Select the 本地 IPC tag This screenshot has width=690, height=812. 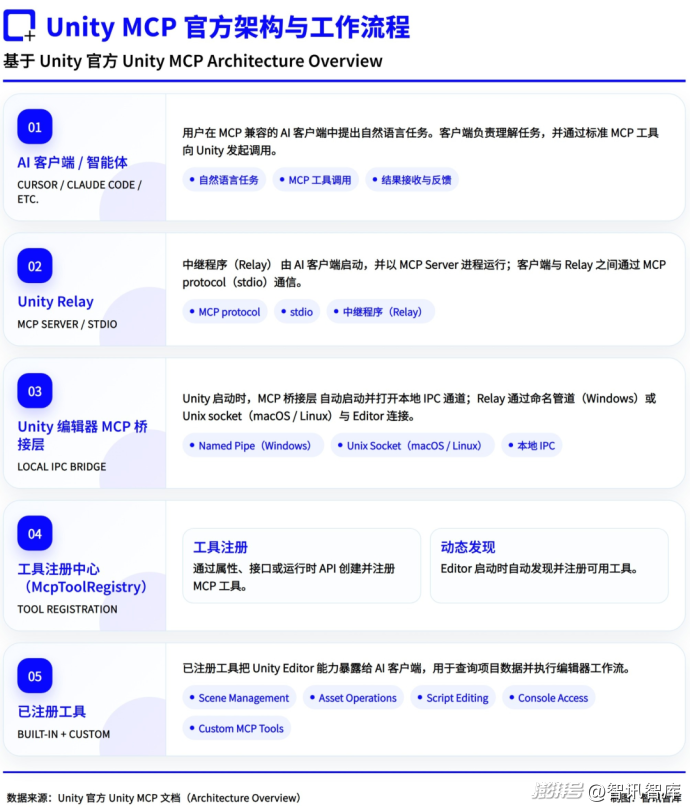click(x=531, y=445)
